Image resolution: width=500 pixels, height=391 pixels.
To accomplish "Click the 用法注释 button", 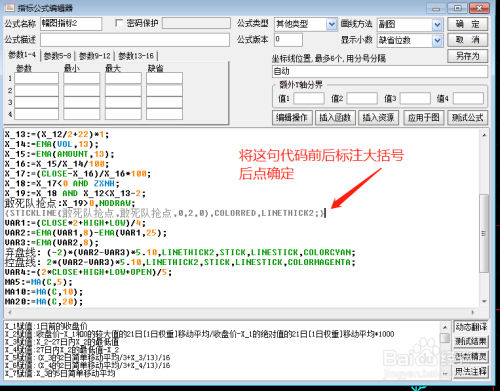I will click(x=471, y=371).
